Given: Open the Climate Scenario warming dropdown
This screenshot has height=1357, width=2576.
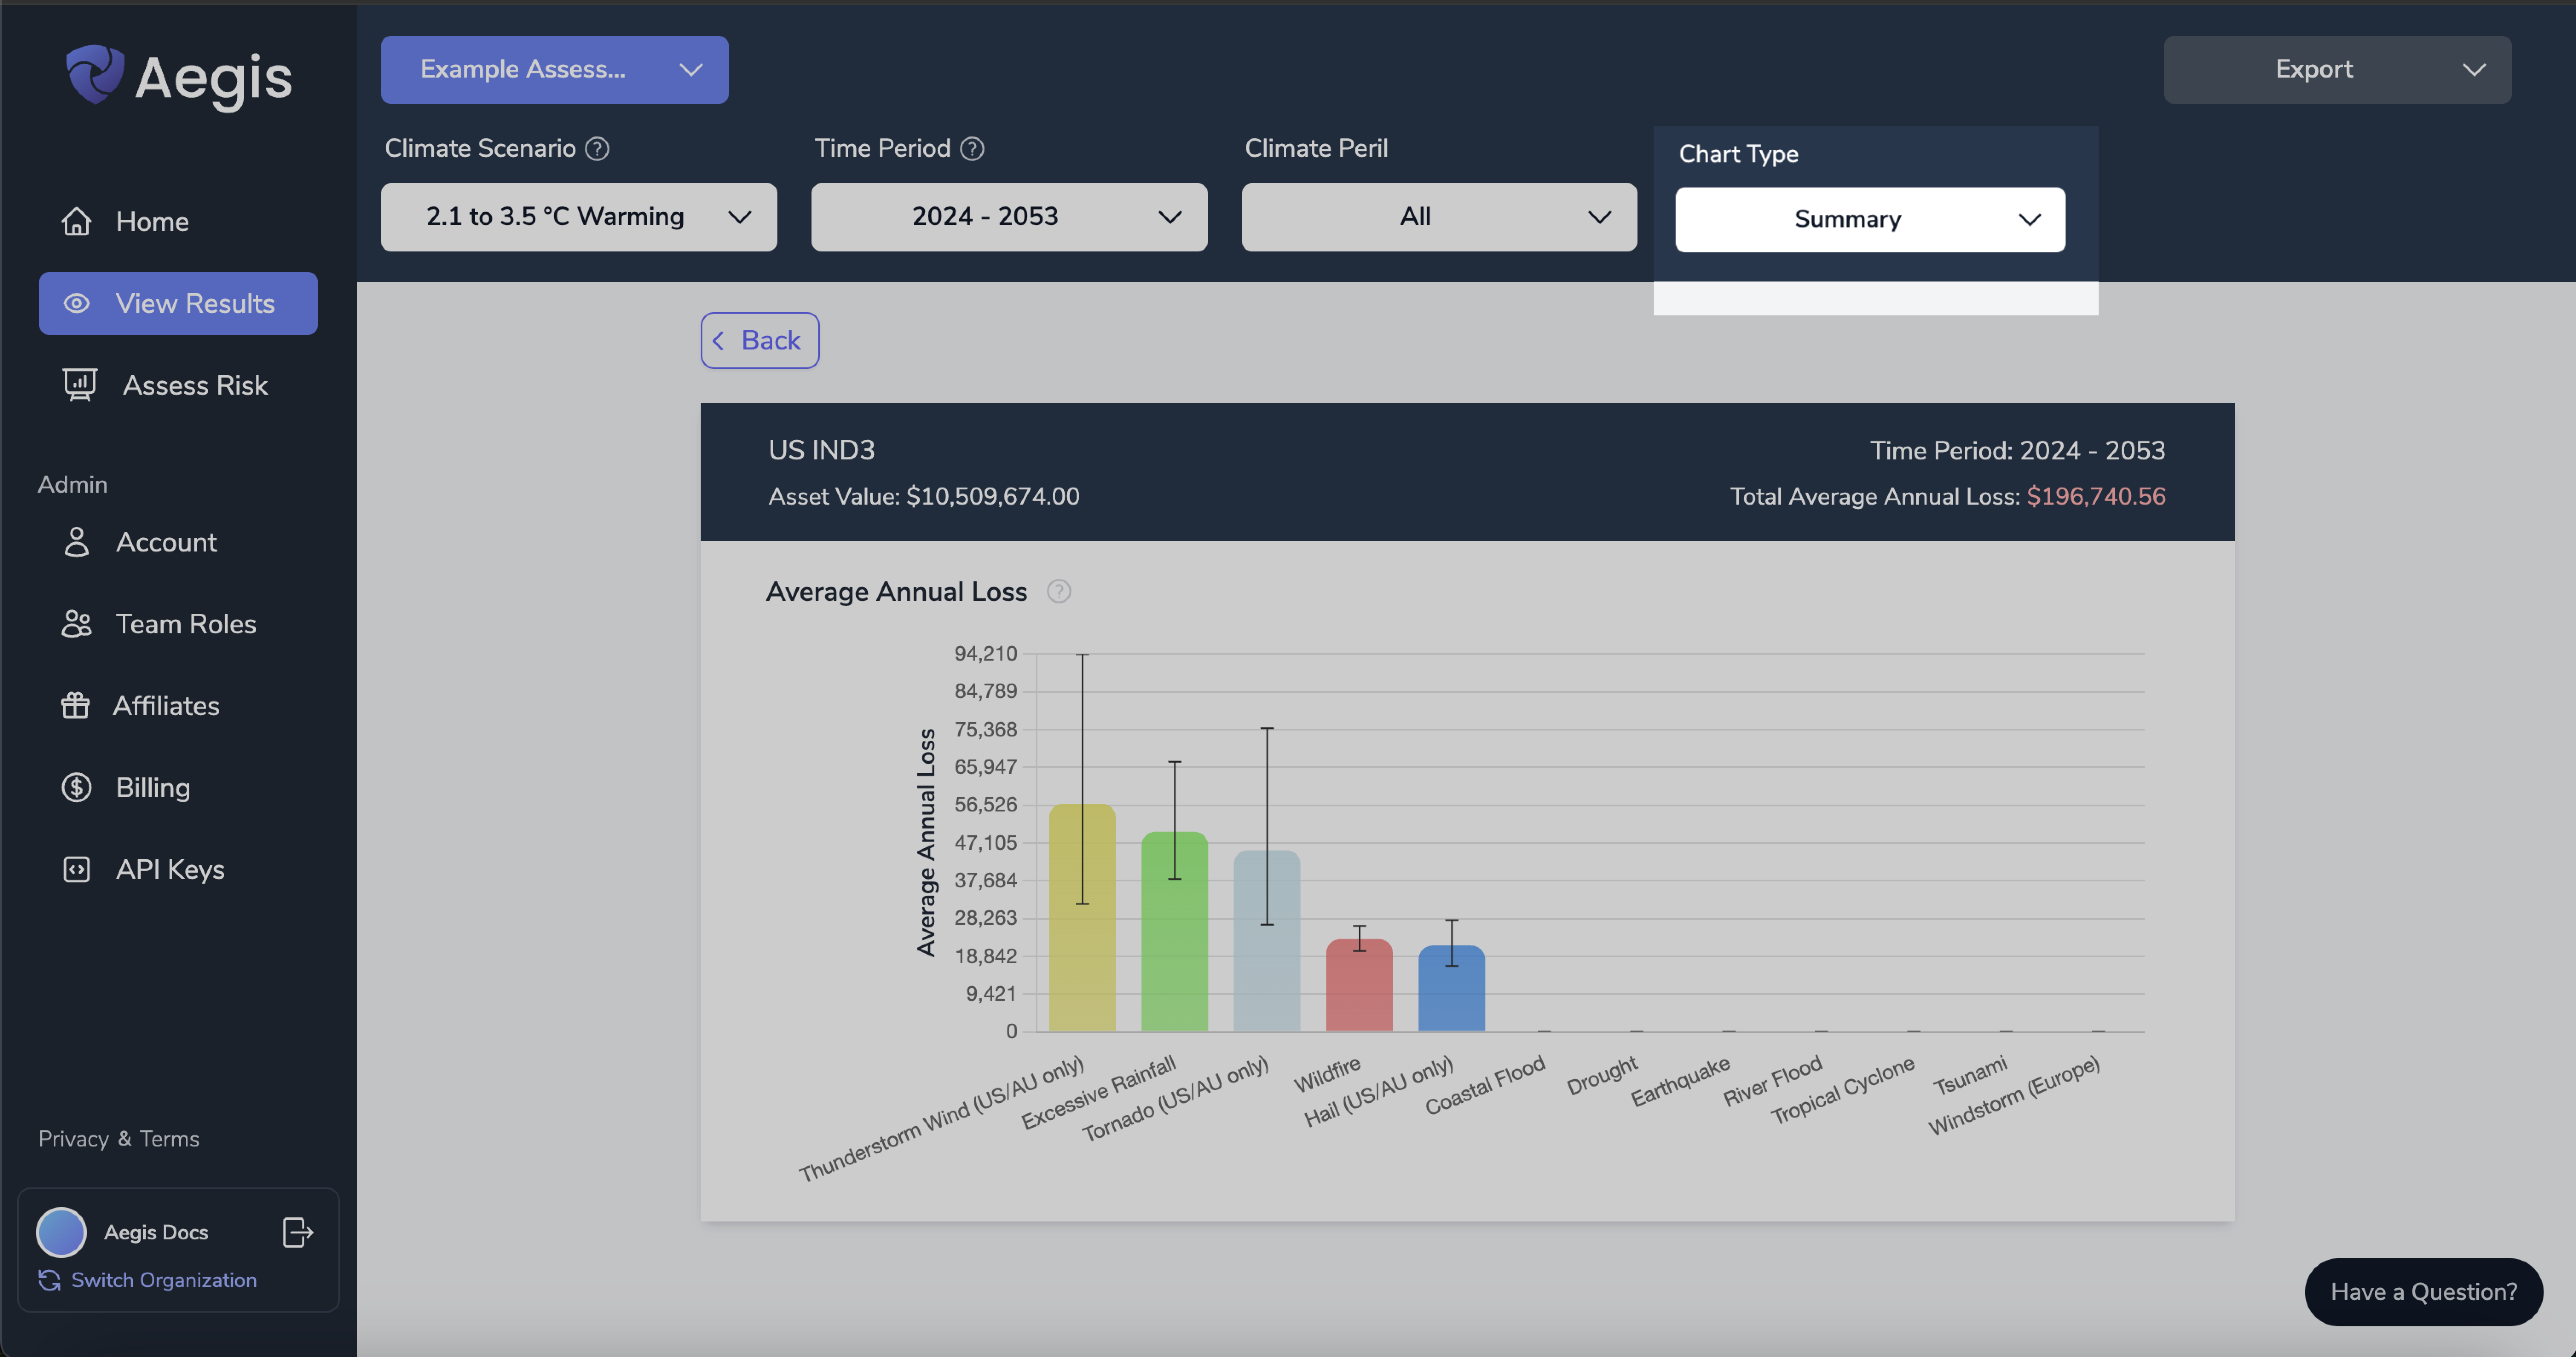Looking at the screenshot, I should click(x=579, y=217).
